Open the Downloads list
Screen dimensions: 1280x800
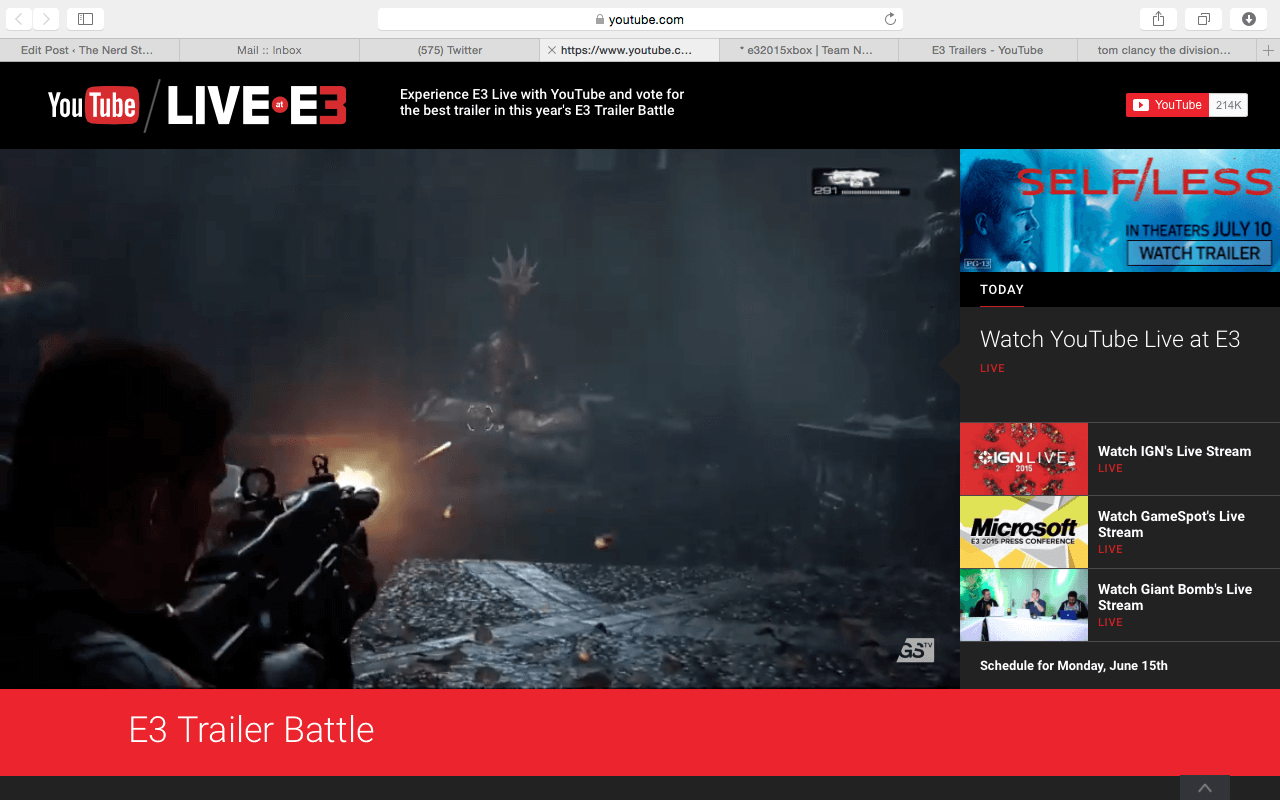coord(1248,18)
